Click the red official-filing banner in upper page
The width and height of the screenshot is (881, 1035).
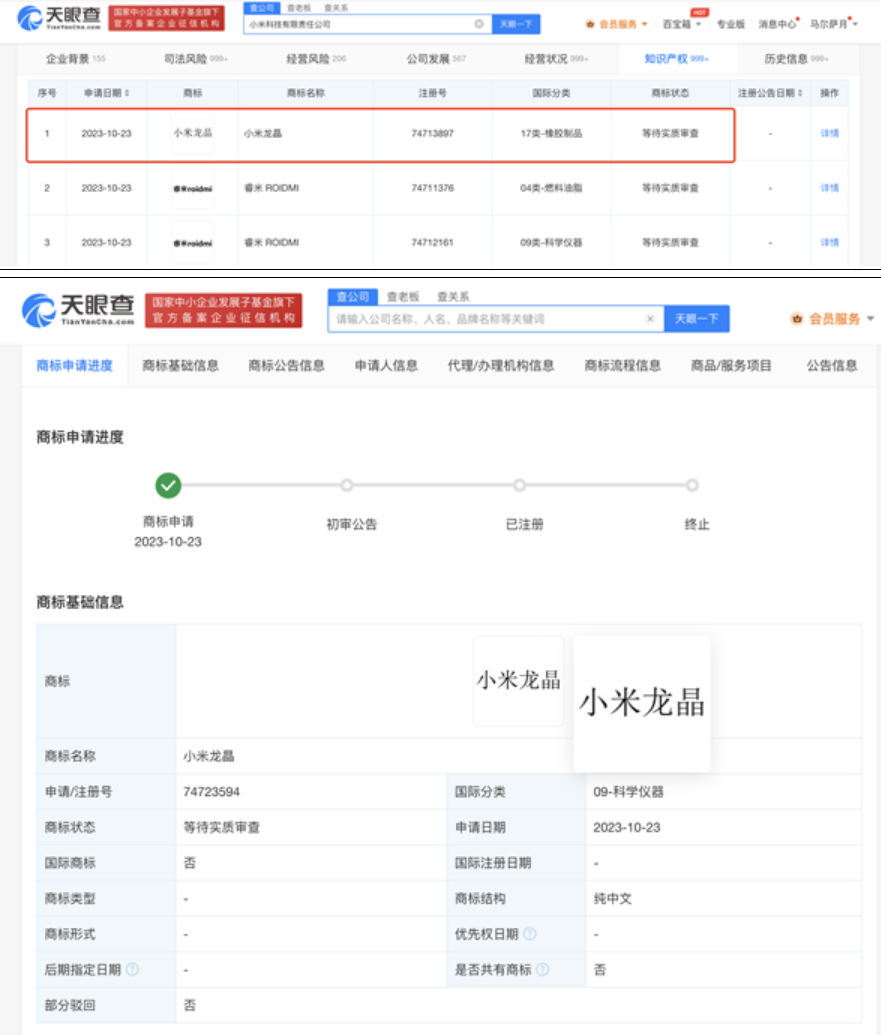pyautogui.click(x=166, y=18)
